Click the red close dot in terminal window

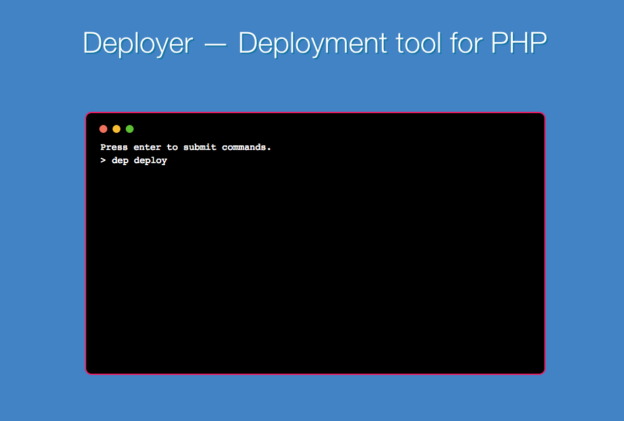pyautogui.click(x=103, y=129)
